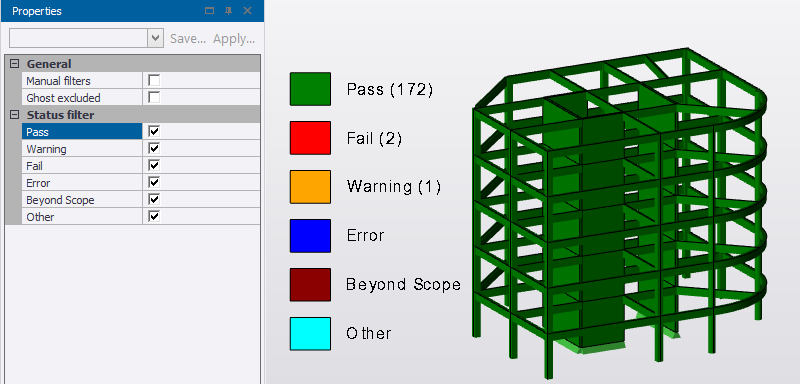Collapse the General section
Screen dimensions: 800x384
pyautogui.click(x=14, y=64)
